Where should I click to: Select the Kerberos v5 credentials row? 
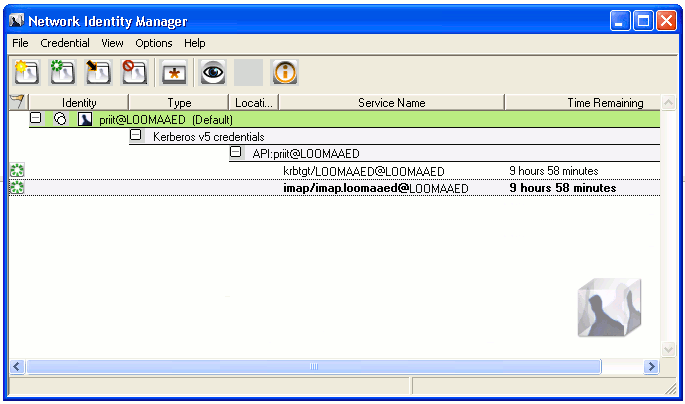tap(394, 136)
